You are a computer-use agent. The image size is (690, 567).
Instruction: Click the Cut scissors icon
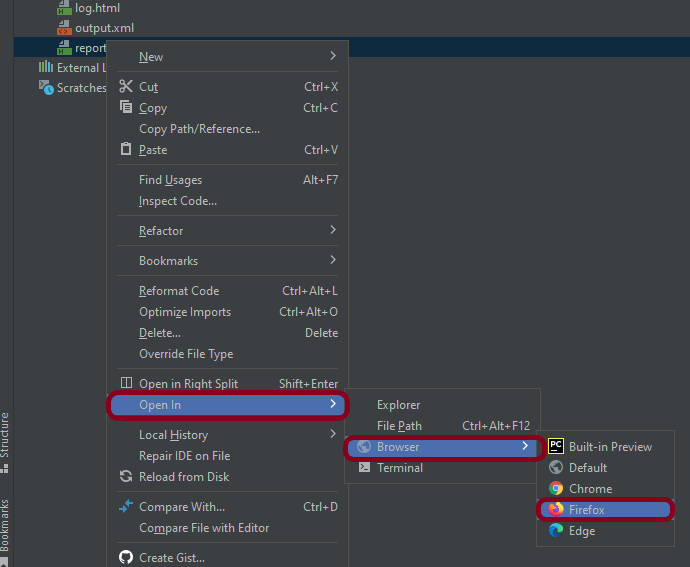click(x=126, y=87)
